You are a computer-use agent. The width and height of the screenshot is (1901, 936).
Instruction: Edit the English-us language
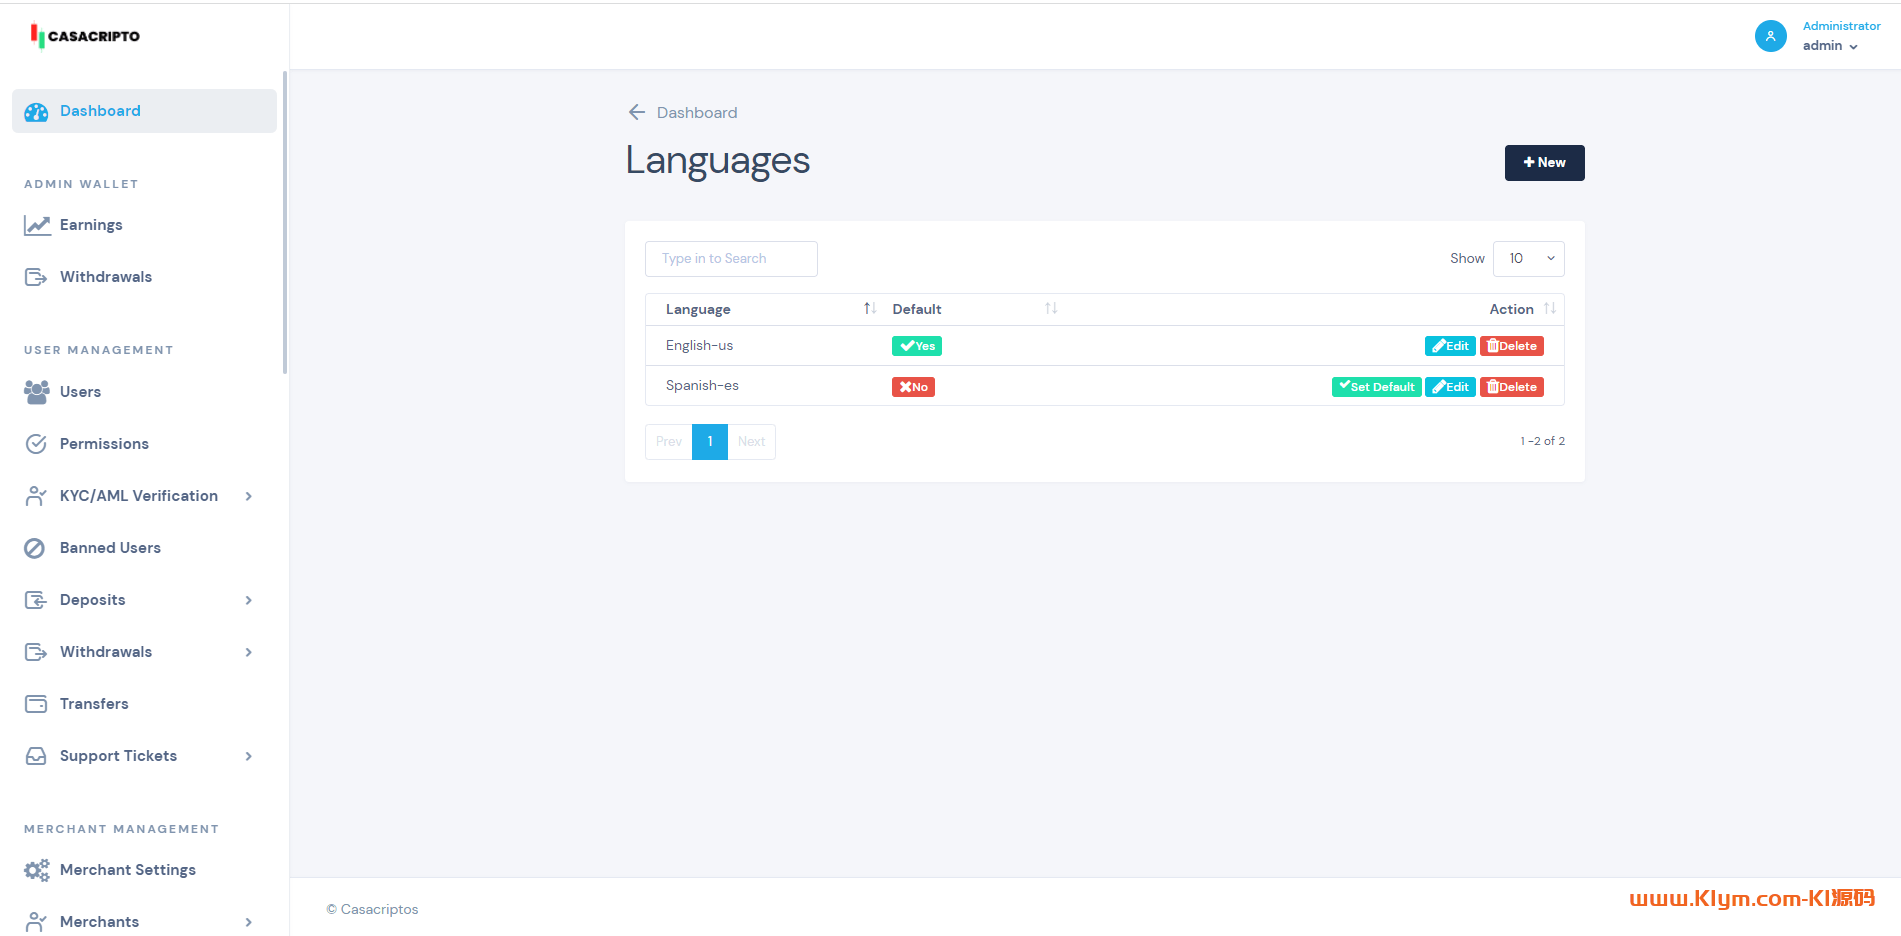click(1450, 346)
